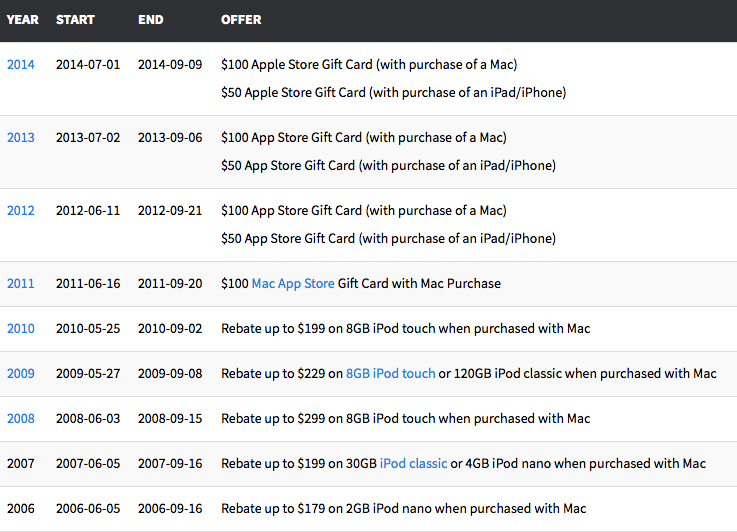Viewport: 737px width, 532px height.
Task: Click the 2006 year cell
Action: click(21, 509)
